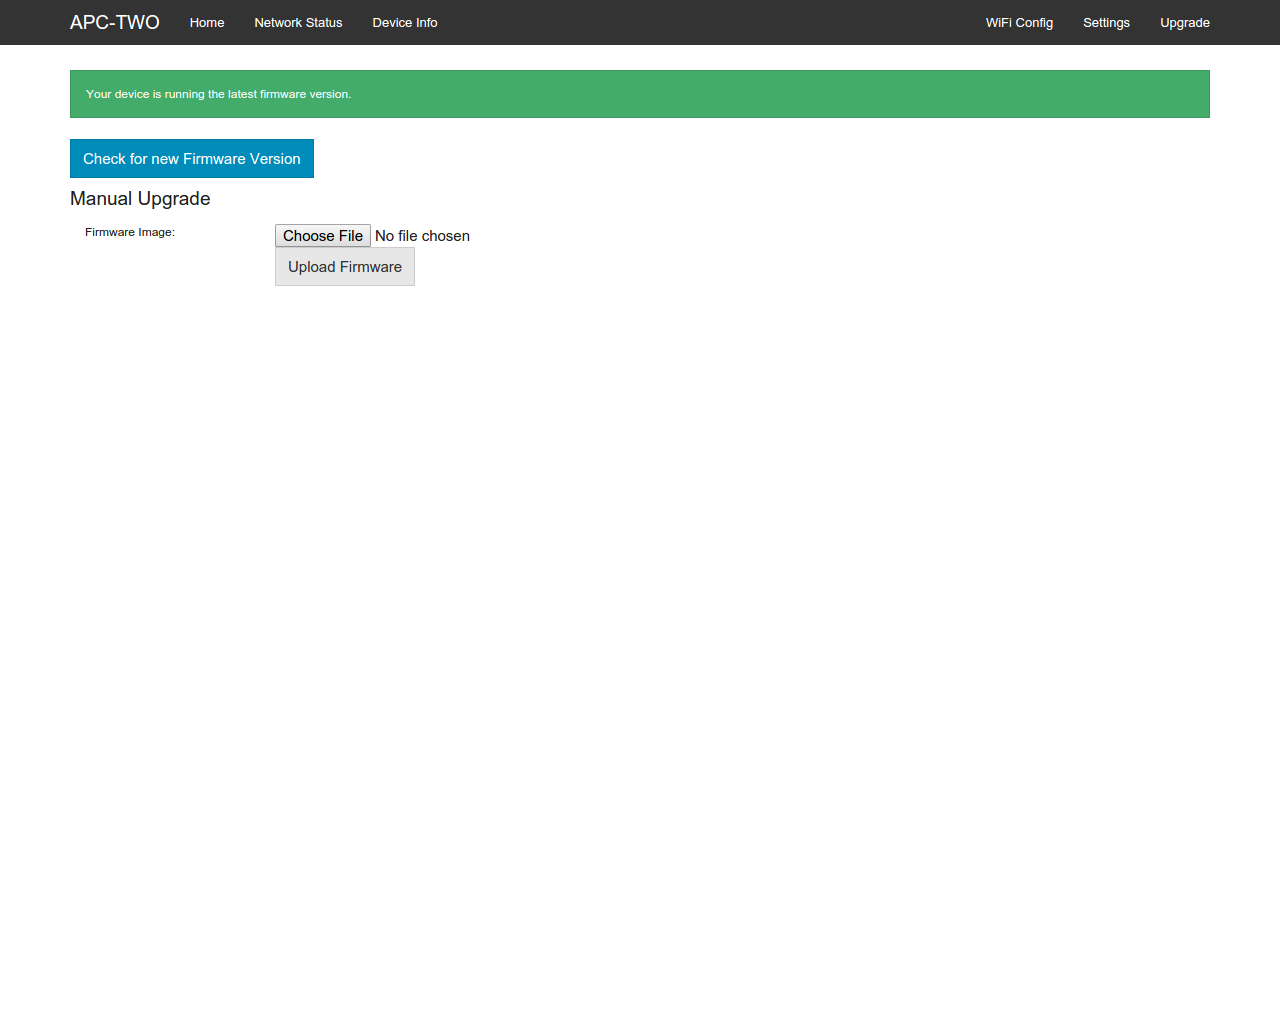
Task: Click the APC-TWO brand logo
Action: [x=114, y=22]
